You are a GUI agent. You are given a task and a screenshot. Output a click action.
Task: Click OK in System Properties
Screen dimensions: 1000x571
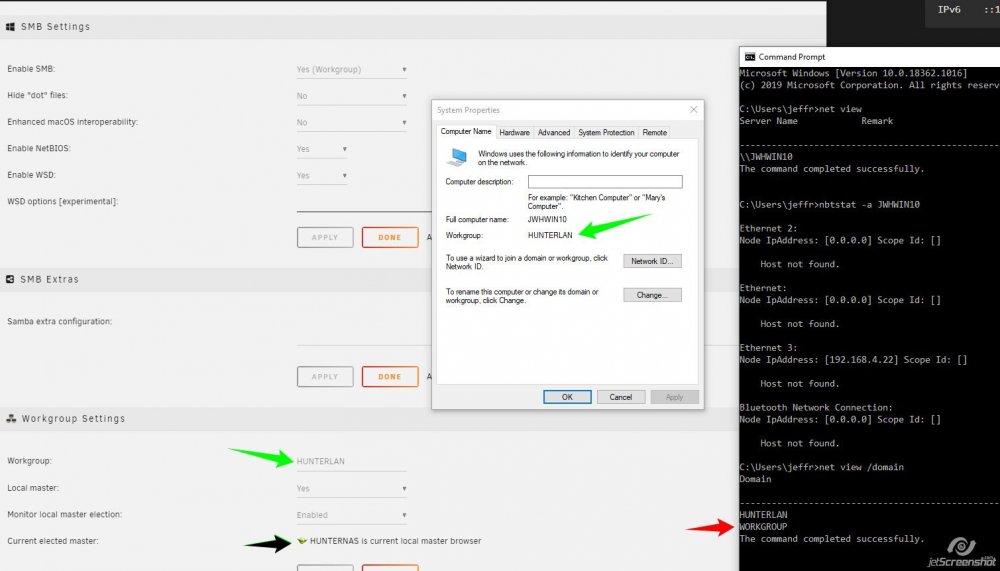(x=567, y=397)
